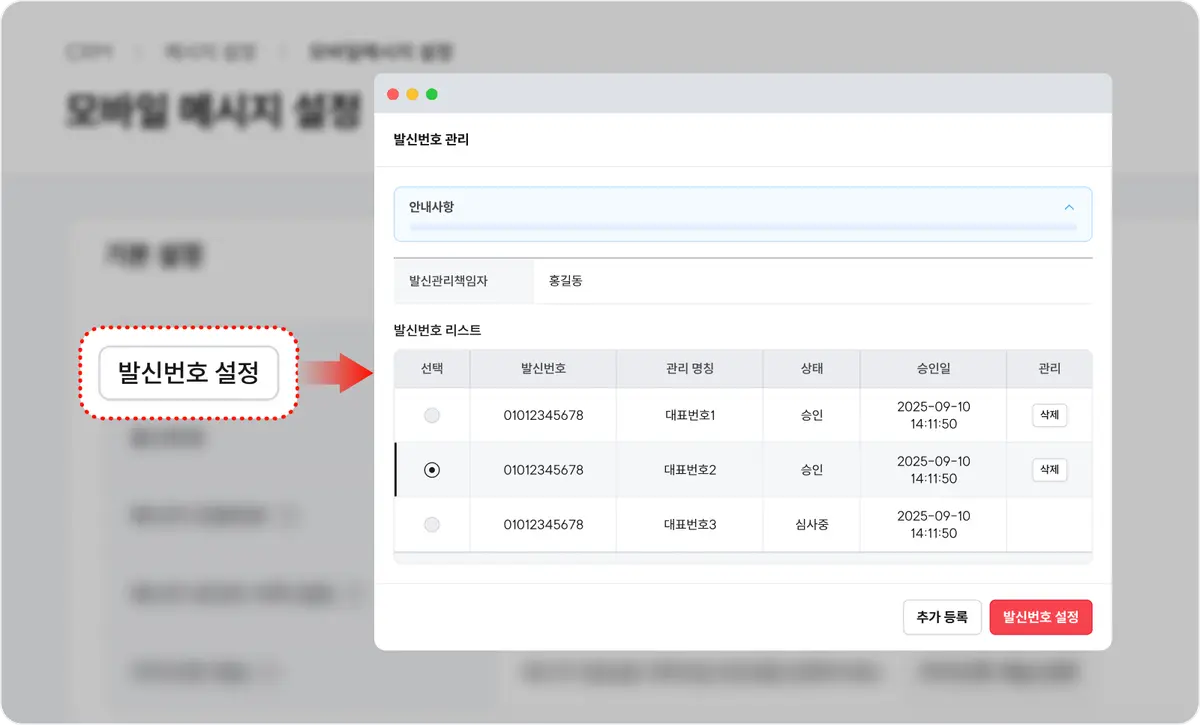Click the red close window dot

pos(393,94)
